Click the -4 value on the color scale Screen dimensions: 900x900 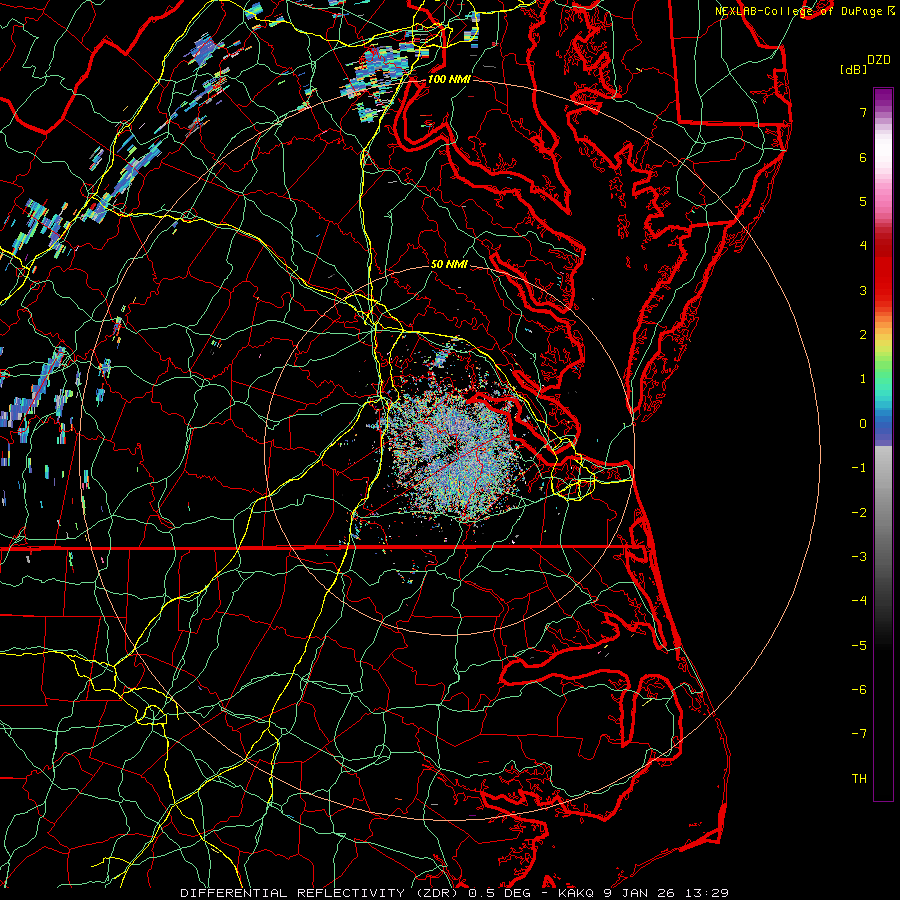(x=859, y=601)
